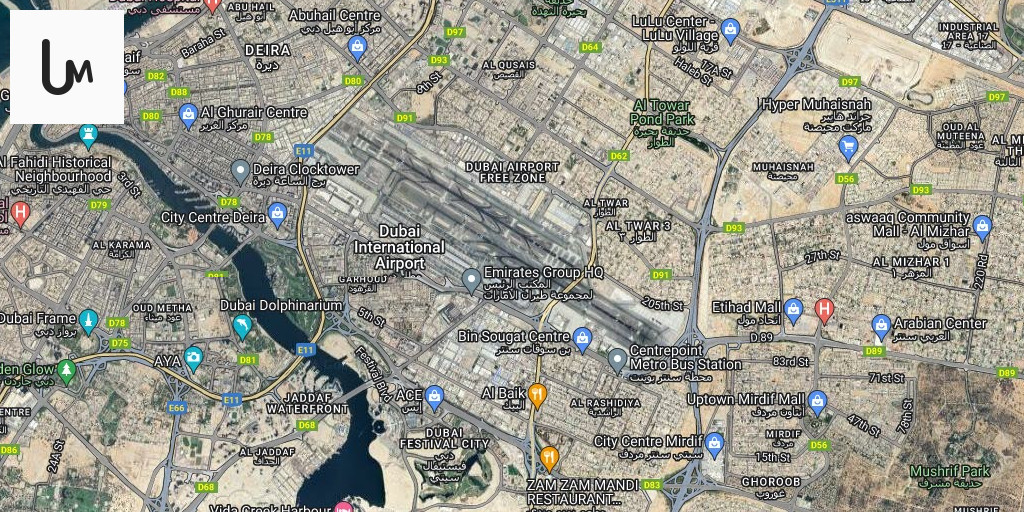Screen dimensions: 1024x512
Task: Click the Emirates Group HQ location pin
Action: tap(471, 281)
